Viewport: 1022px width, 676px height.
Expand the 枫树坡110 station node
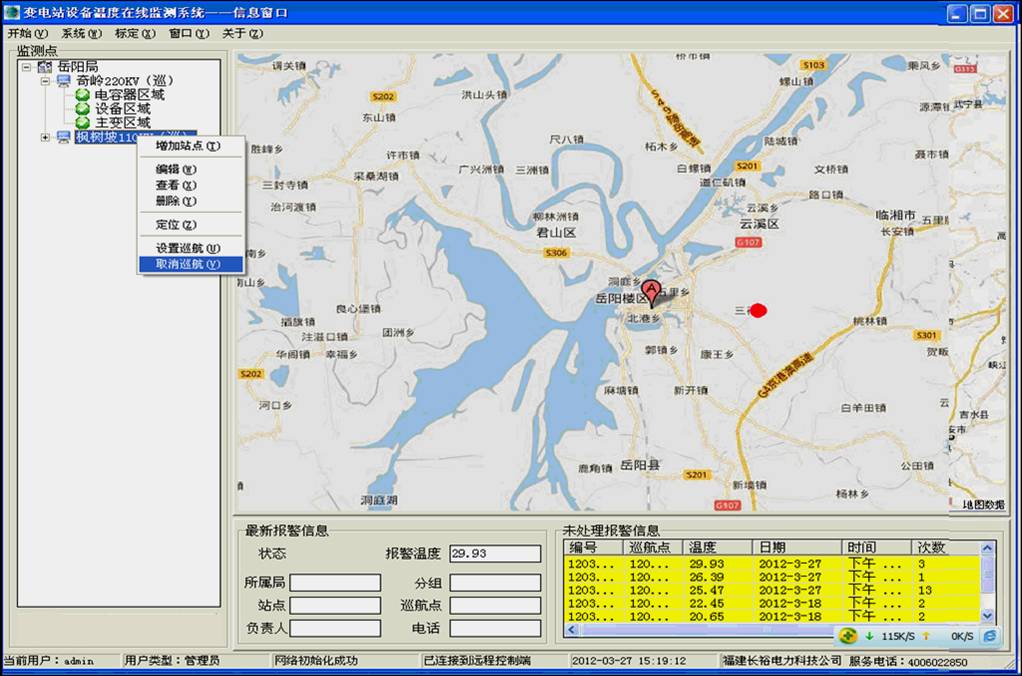[45, 137]
